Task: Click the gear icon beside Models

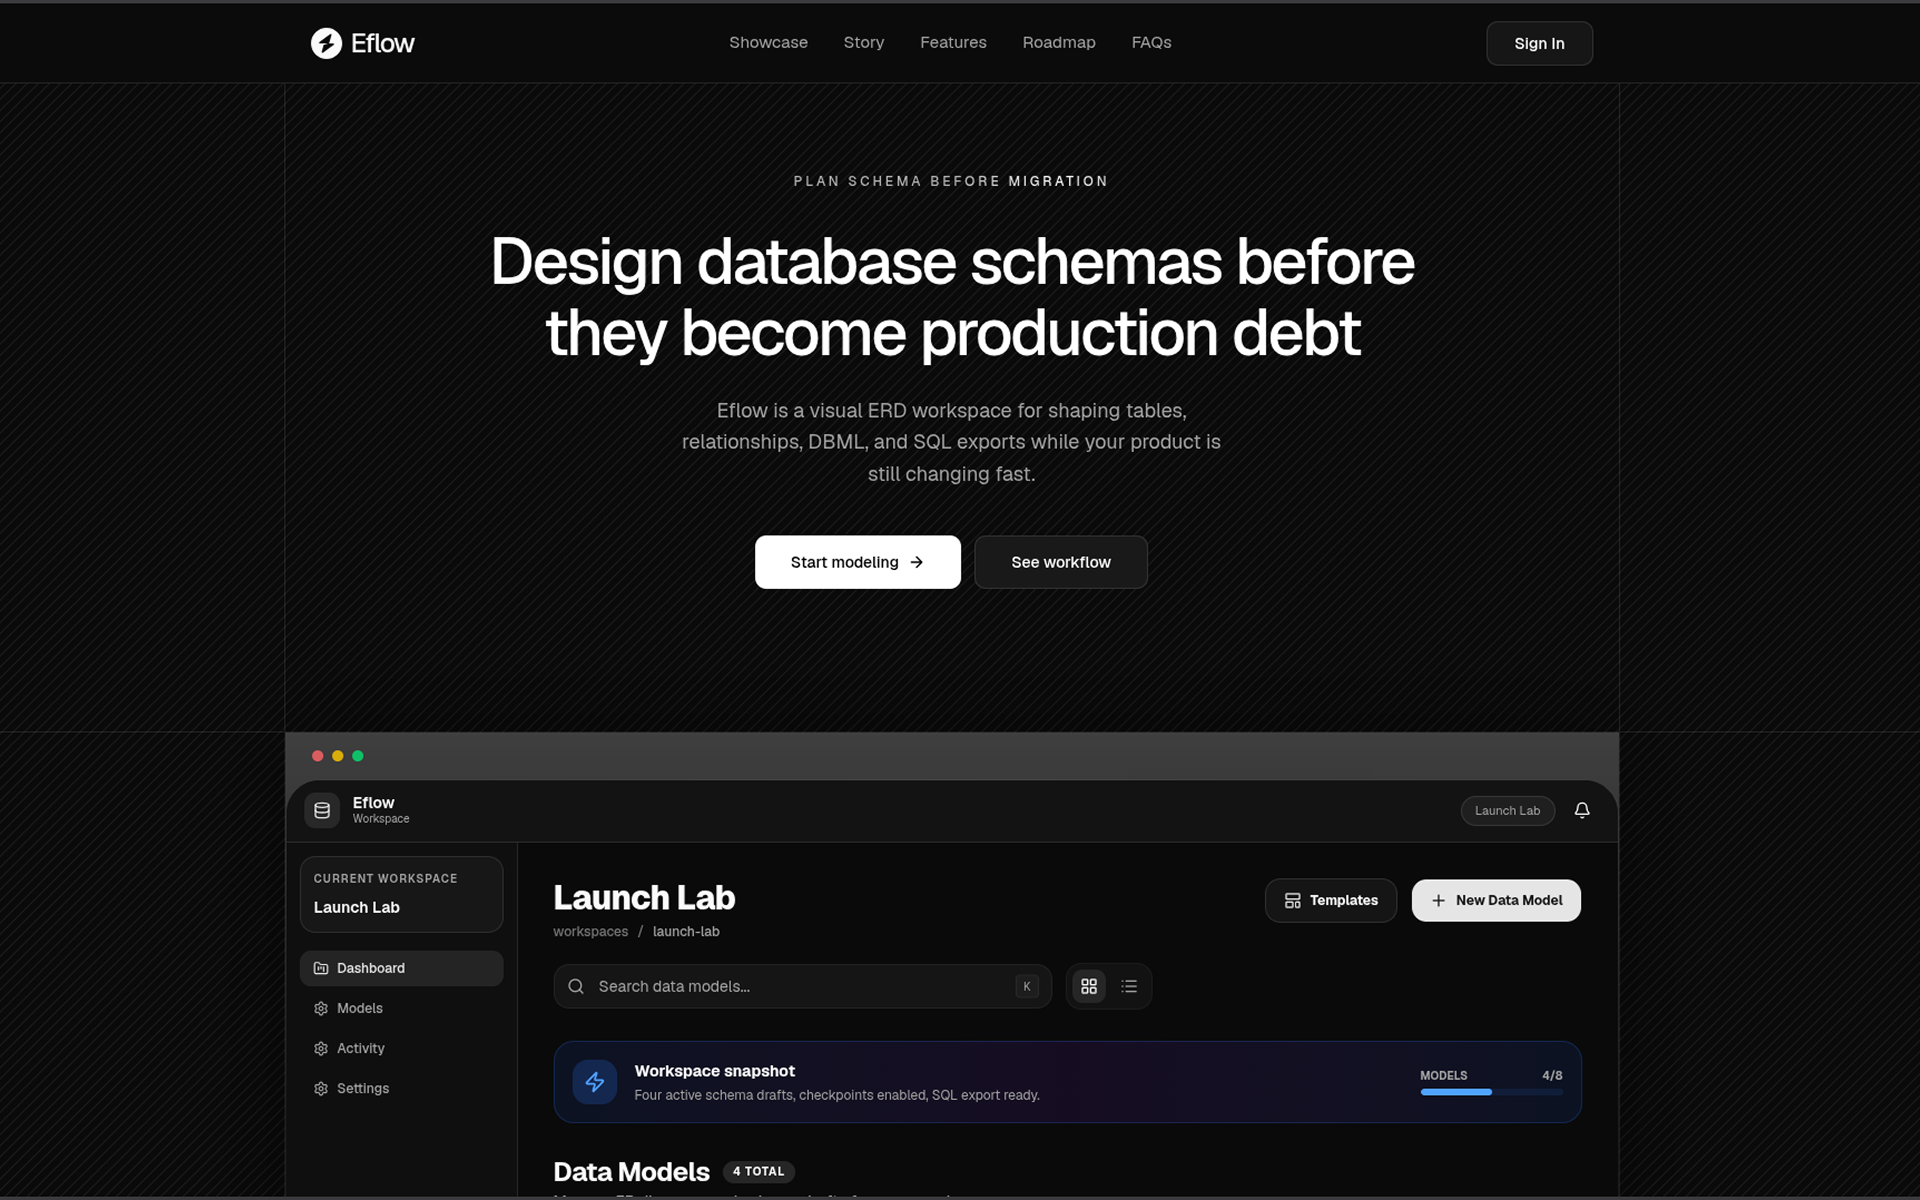Action: [x=321, y=1008]
